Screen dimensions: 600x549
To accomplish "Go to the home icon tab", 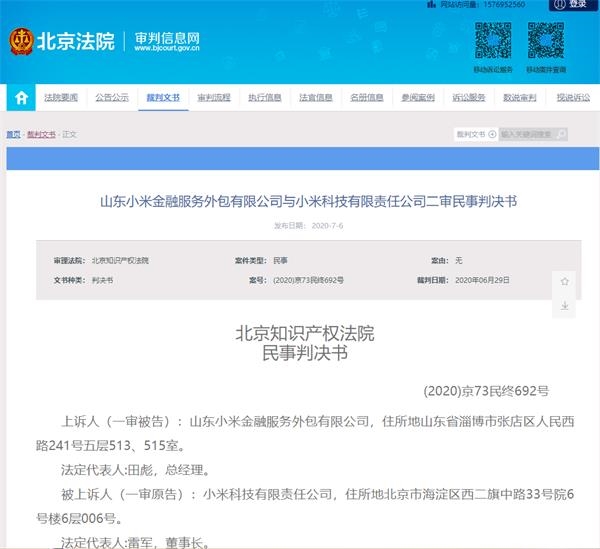I will pos(21,98).
